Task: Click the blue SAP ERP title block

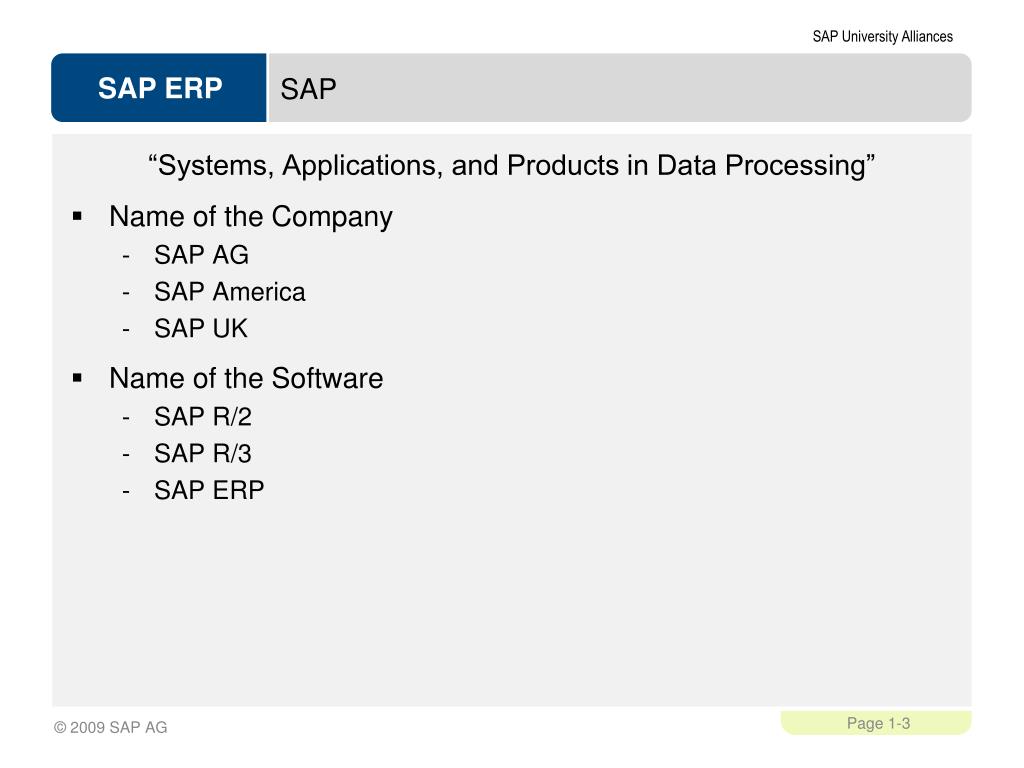Action: pyautogui.click(x=159, y=88)
